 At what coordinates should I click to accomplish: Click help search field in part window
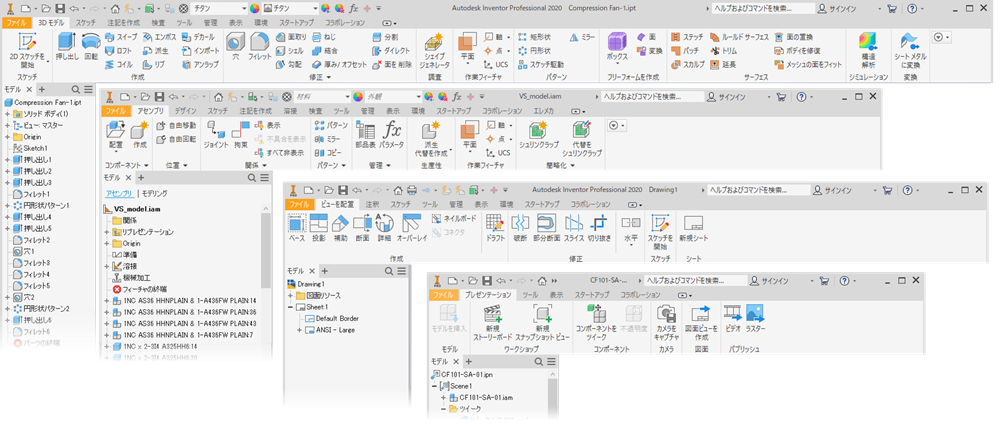click(x=763, y=8)
